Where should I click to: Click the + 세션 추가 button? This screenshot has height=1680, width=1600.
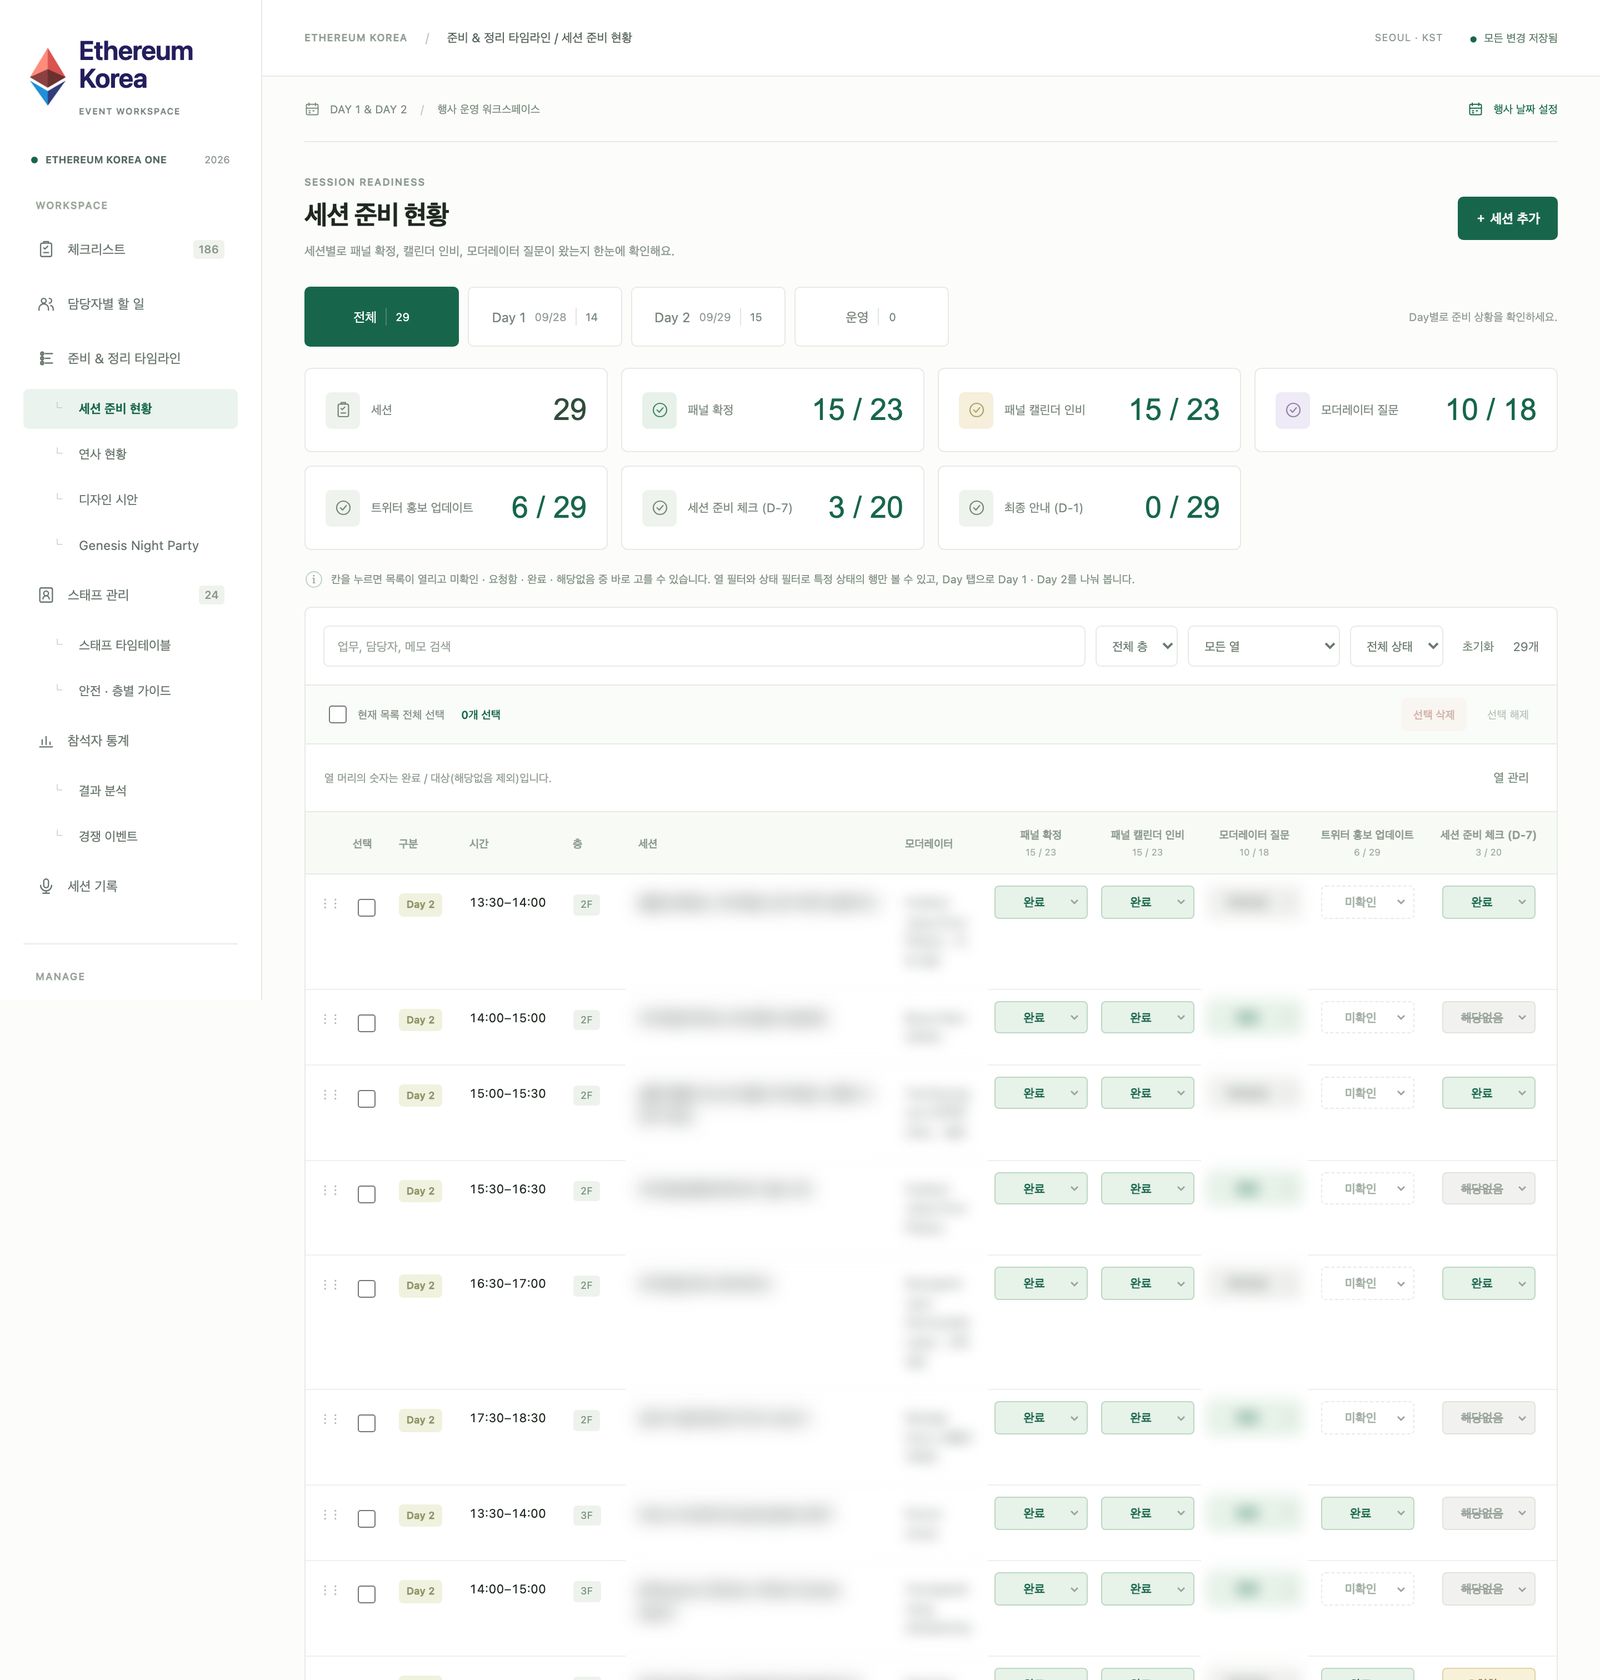tap(1507, 218)
